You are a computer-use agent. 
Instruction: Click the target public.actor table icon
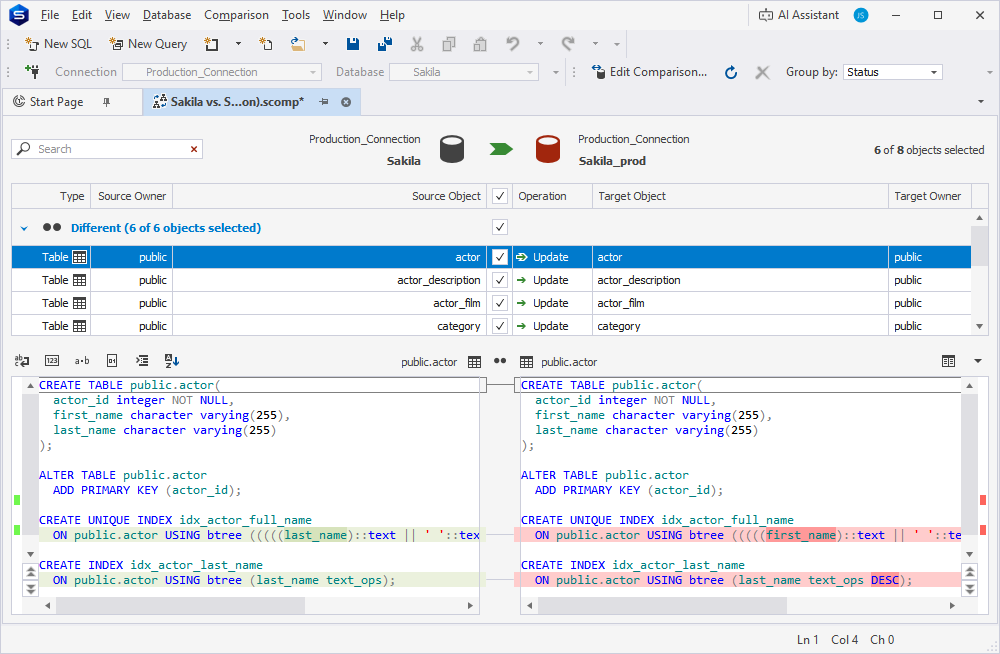coord(526,362)
